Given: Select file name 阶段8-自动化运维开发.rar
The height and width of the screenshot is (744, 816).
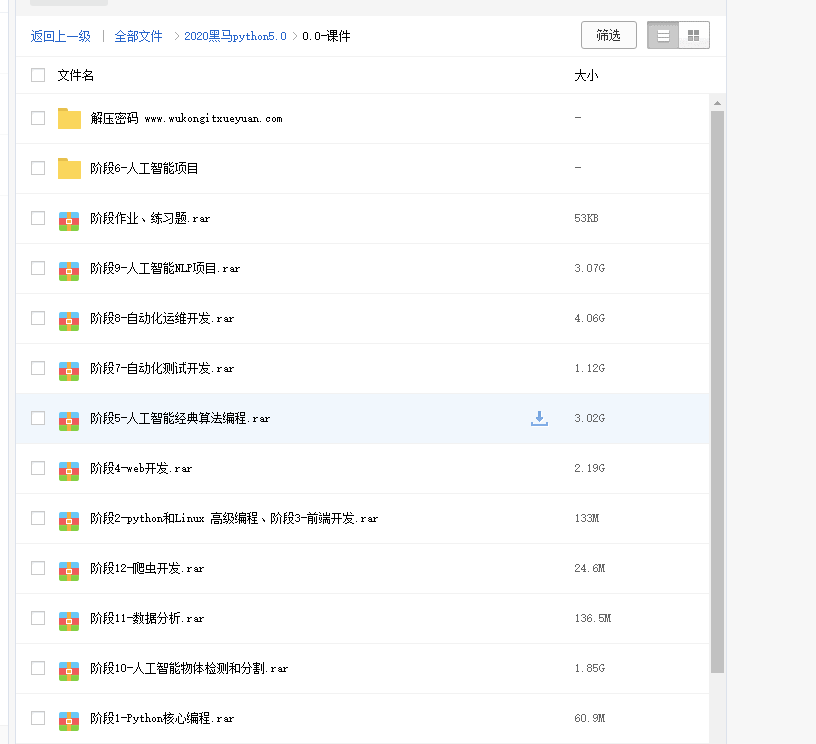Looking at the screenshot, I should pos(162,318).
